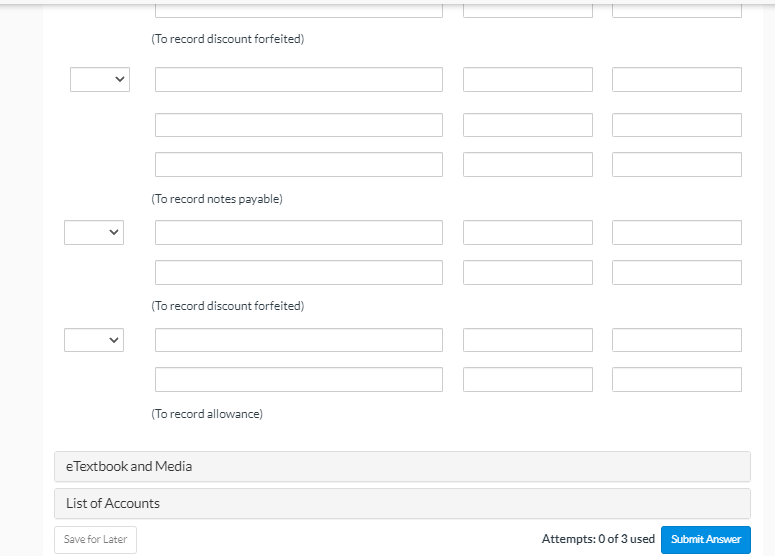This screenshot has width=775, height=556.
Task: Click second-line credit field of allowance entry
Action: [677, 380]
